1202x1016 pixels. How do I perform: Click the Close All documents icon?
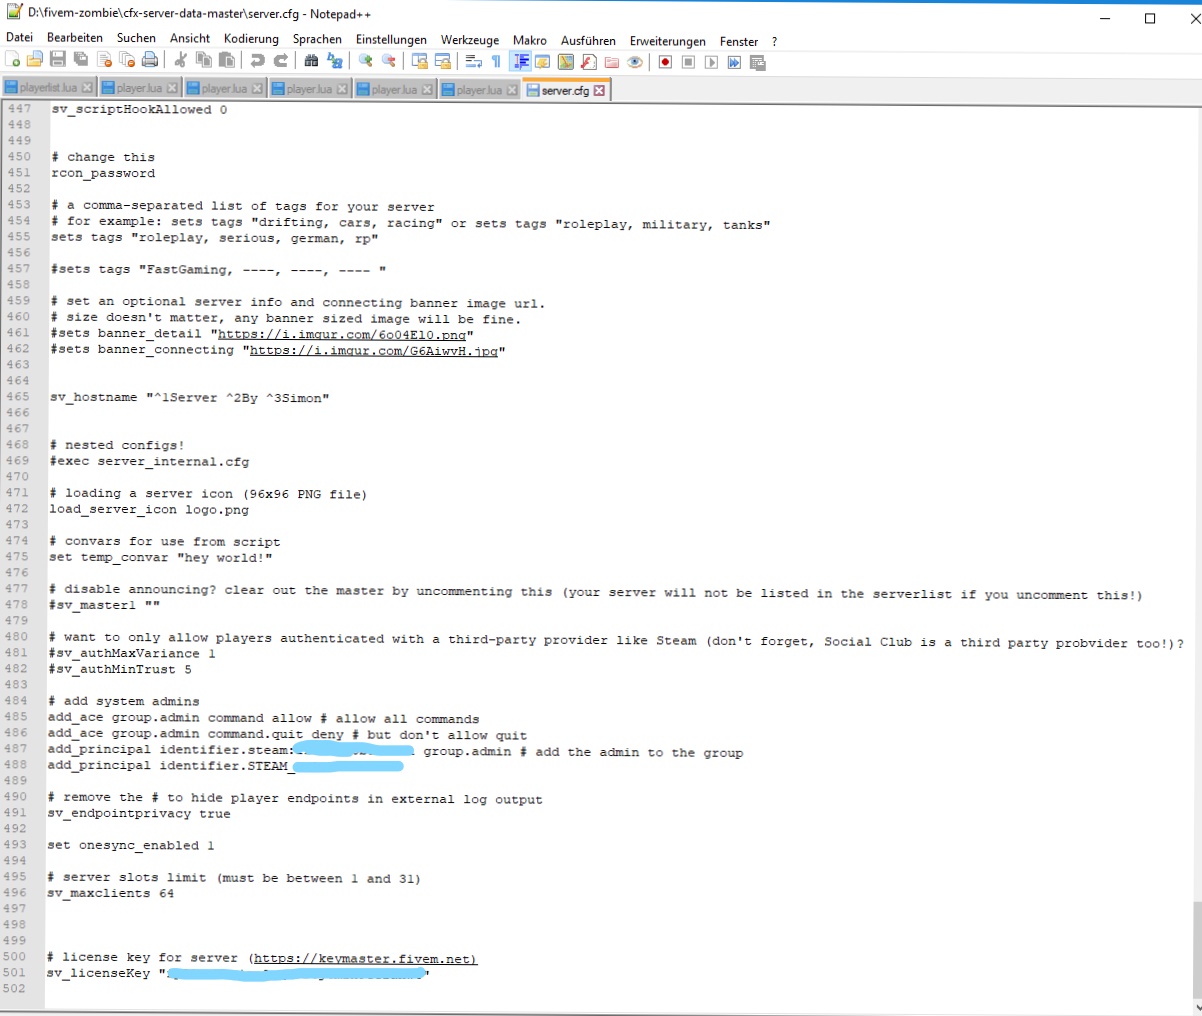click(x=127, y=61)
